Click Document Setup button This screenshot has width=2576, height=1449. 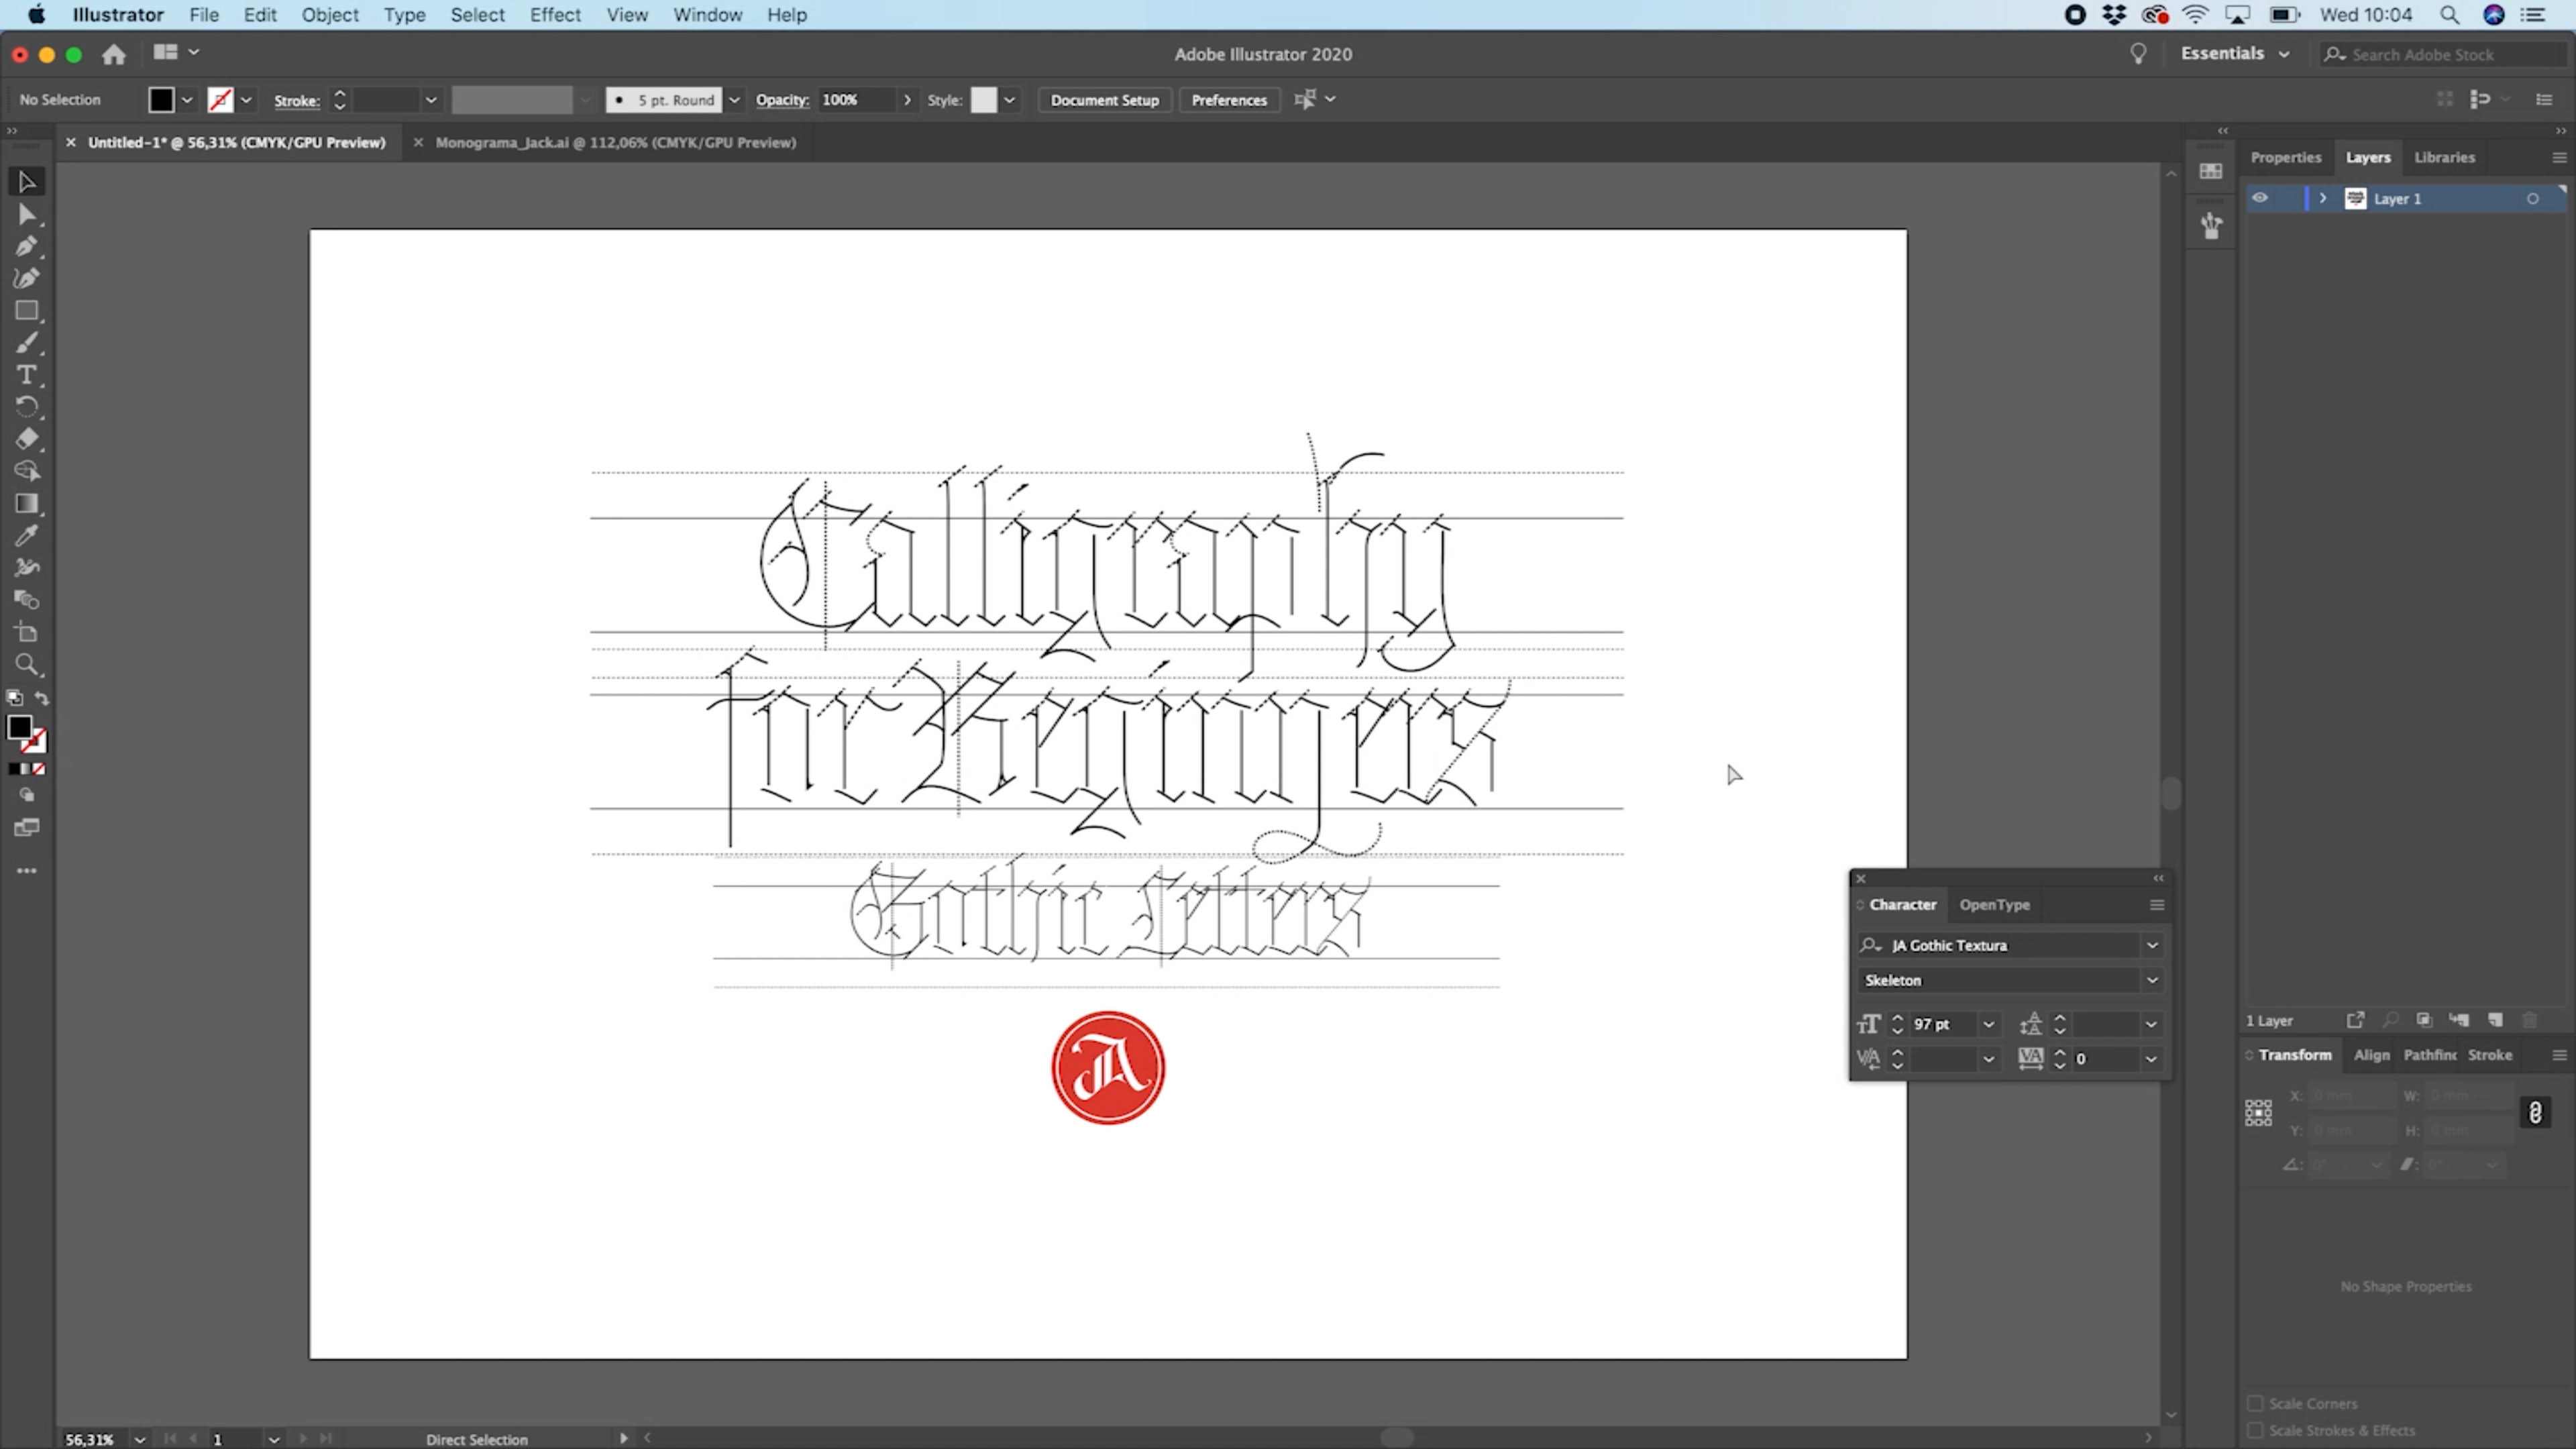click(x=1104, y=100)
